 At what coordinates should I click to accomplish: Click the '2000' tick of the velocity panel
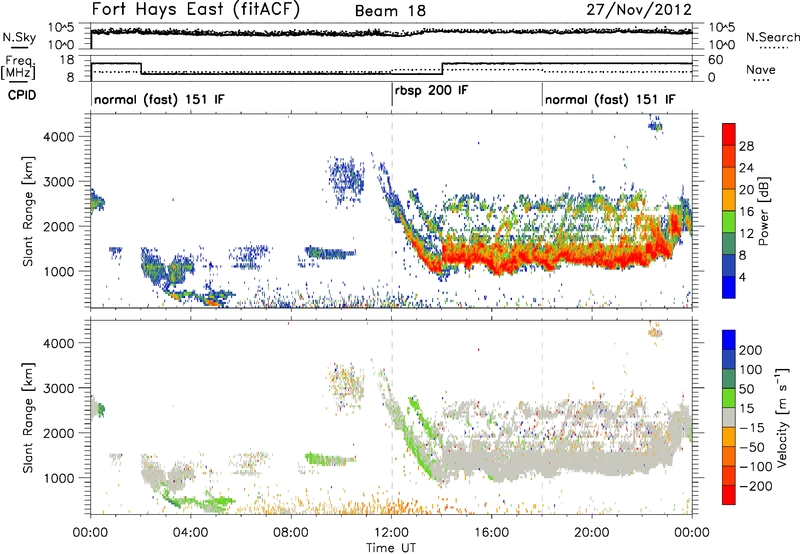[58, 433]
